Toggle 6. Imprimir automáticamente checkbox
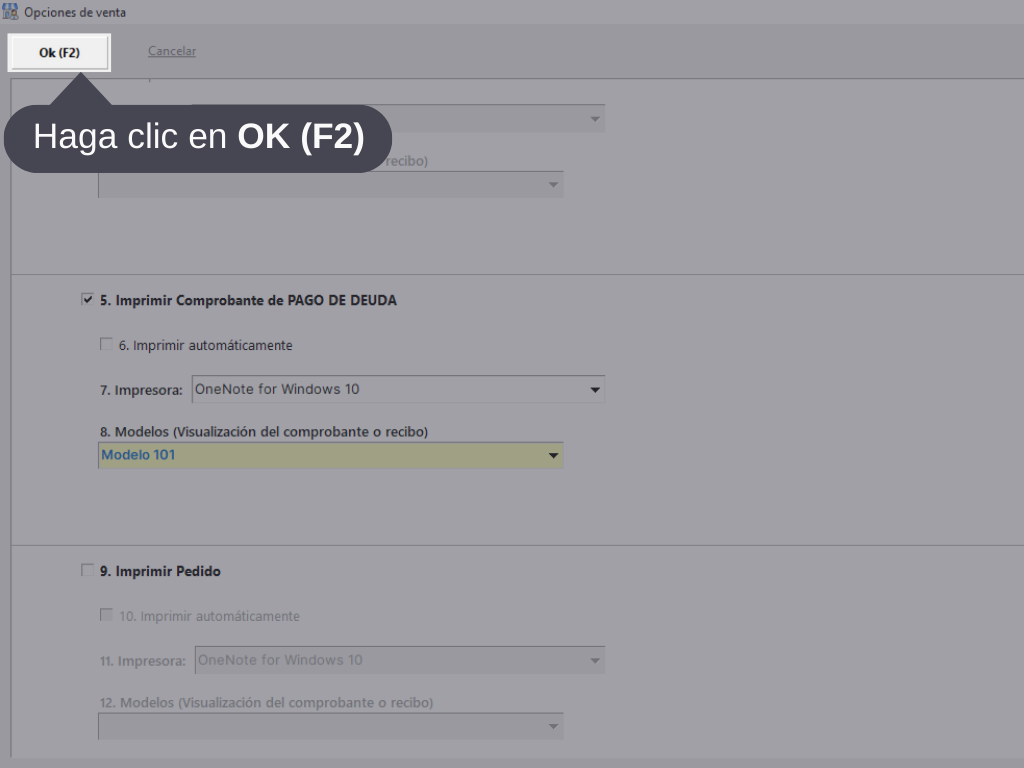This screenshot has height=768, width=1024. (106, 344)
